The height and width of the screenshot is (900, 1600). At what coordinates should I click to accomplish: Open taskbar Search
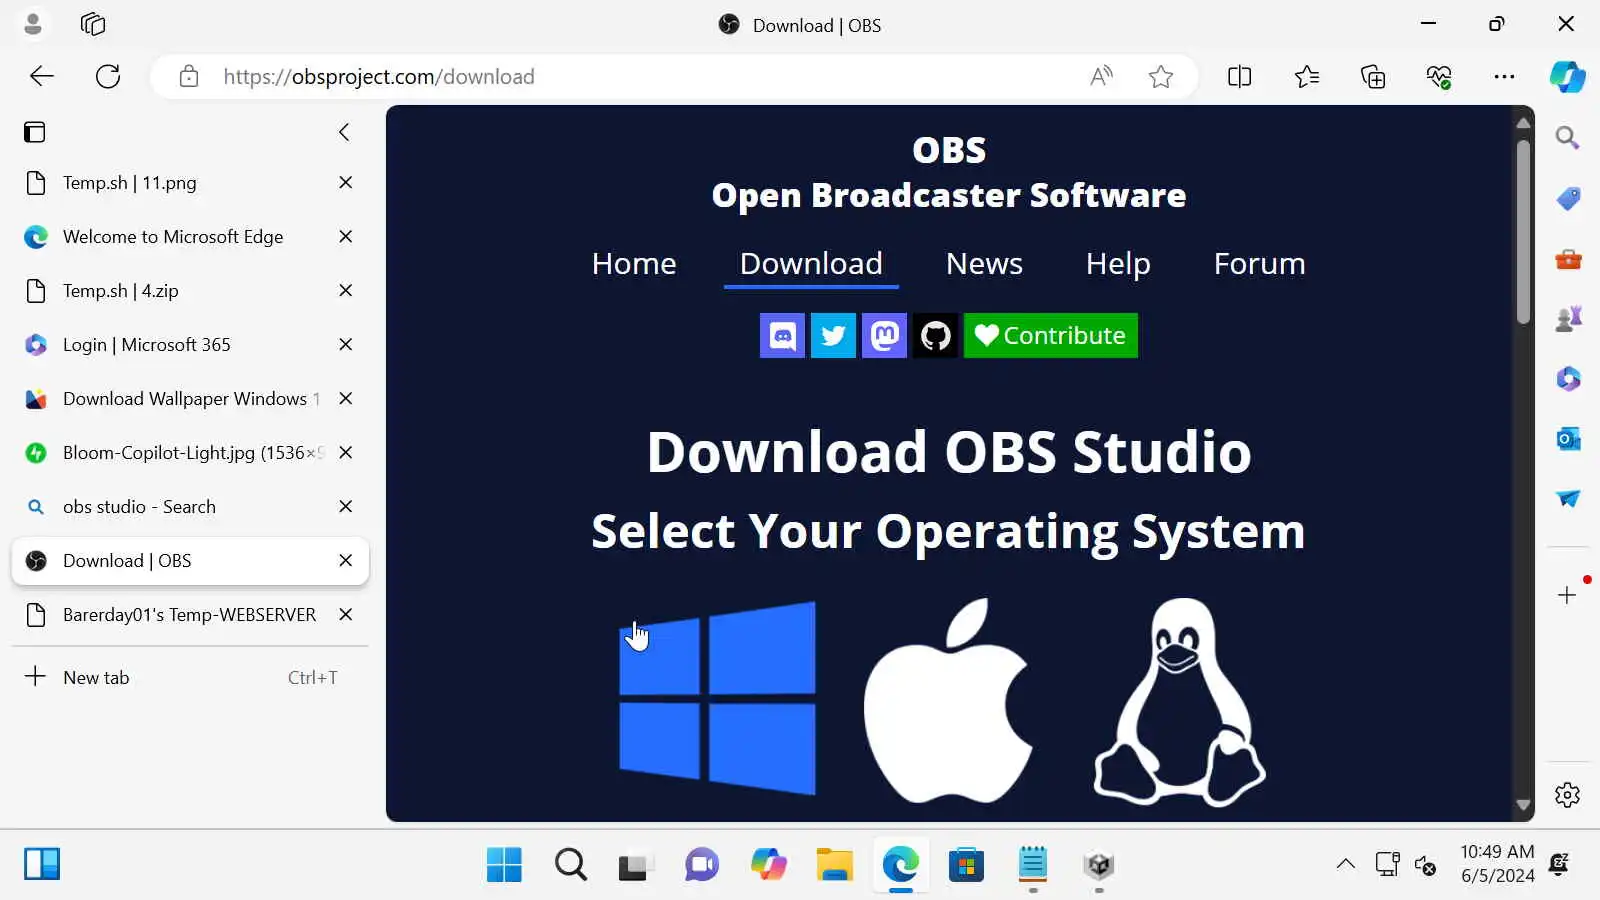(x=571, y=865)
